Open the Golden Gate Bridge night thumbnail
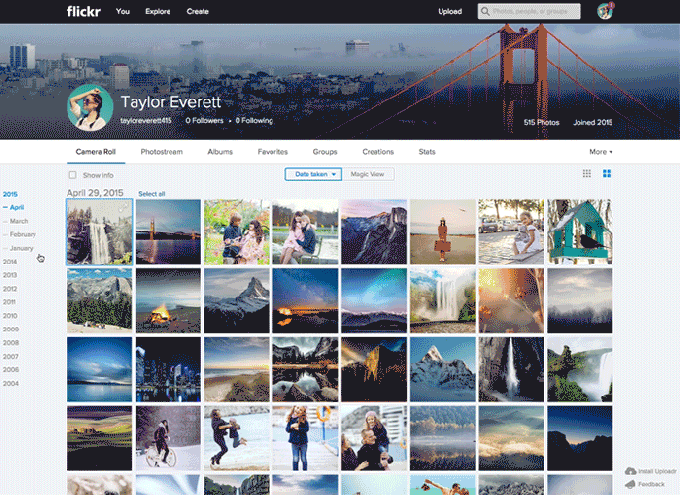The image size is (680, 495). 168,232
